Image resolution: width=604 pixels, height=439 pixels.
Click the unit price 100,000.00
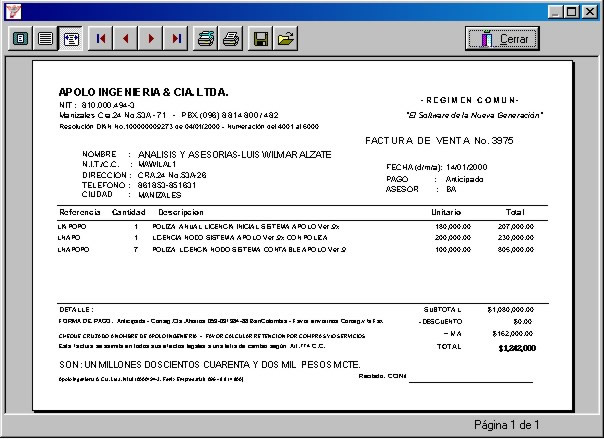[453, 250]
